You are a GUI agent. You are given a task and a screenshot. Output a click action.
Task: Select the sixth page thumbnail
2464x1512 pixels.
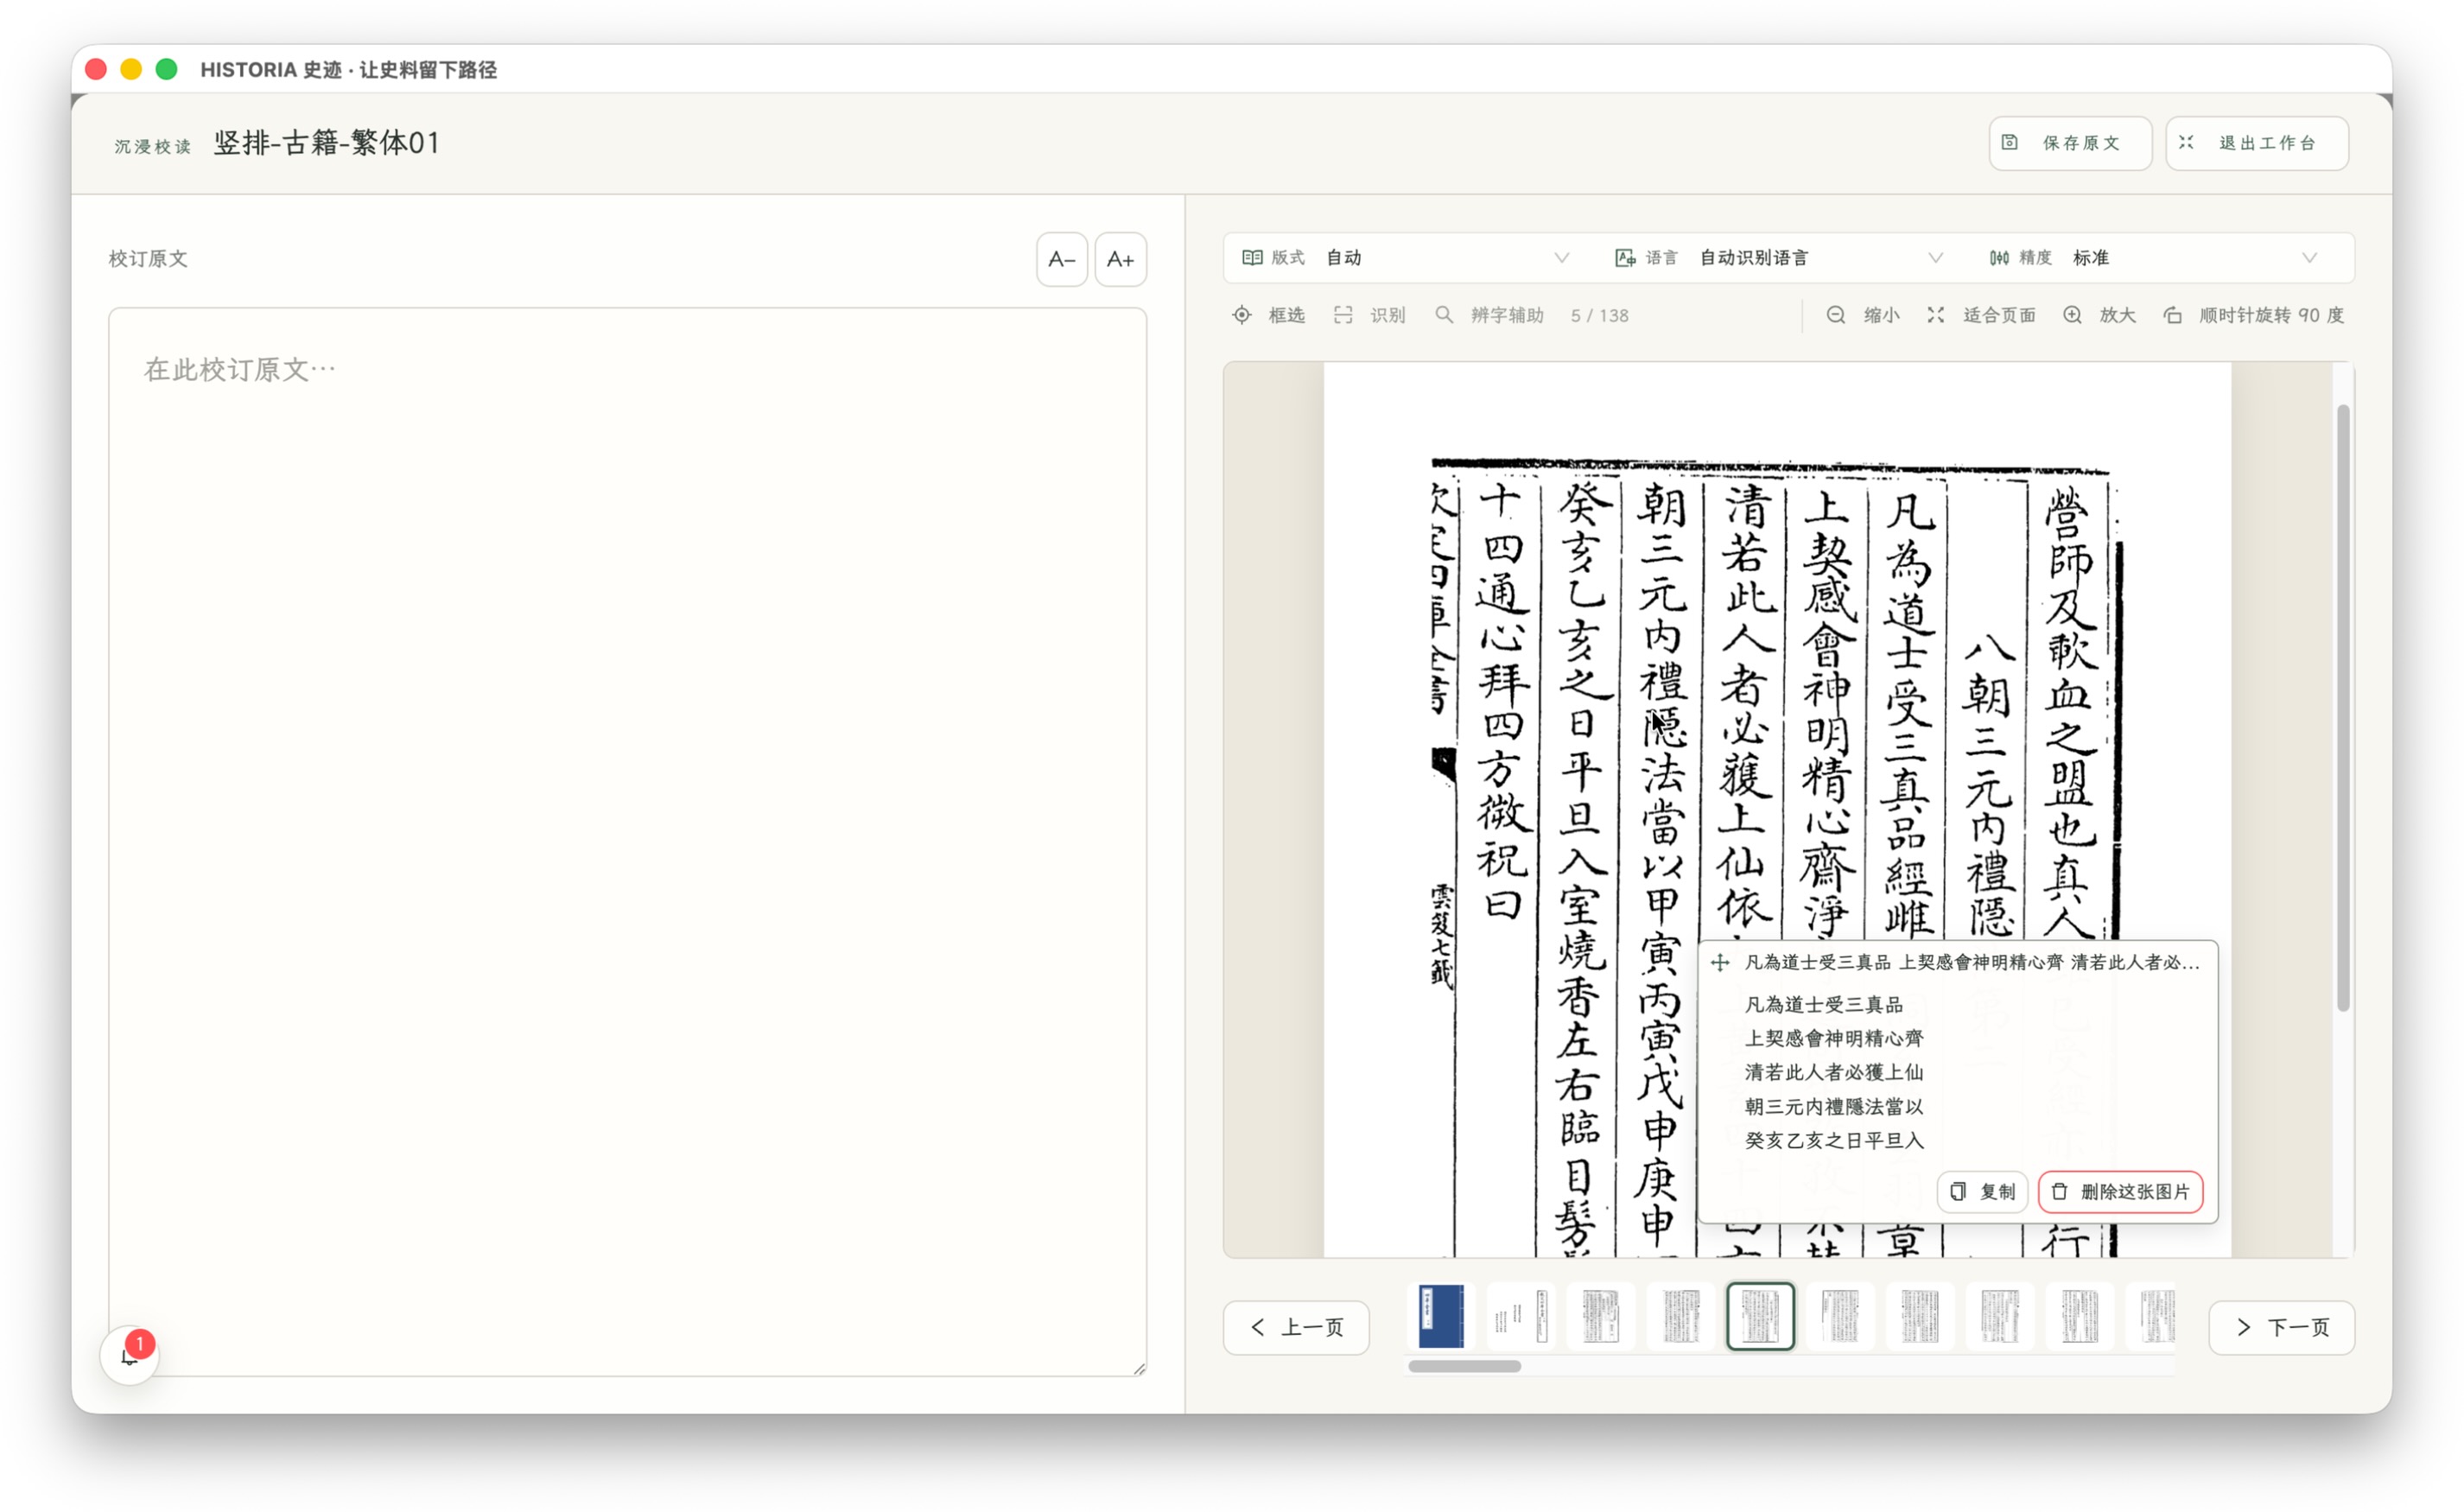1840,1316
